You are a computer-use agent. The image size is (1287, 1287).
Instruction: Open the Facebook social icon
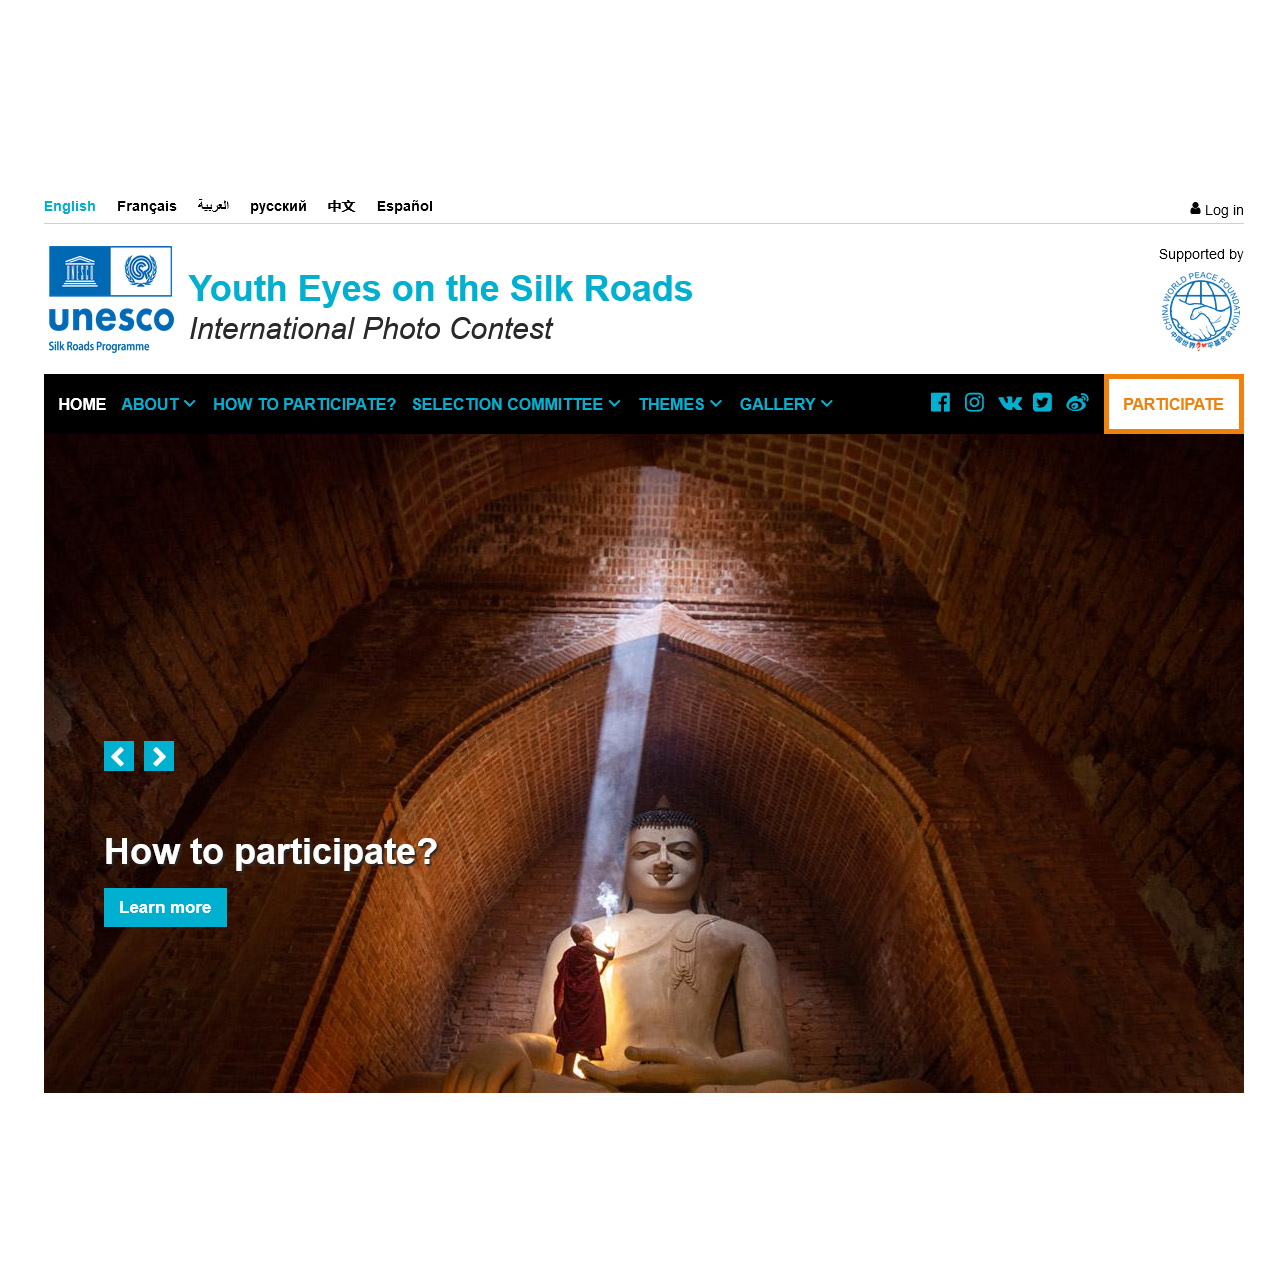click(x=940, y=402)
